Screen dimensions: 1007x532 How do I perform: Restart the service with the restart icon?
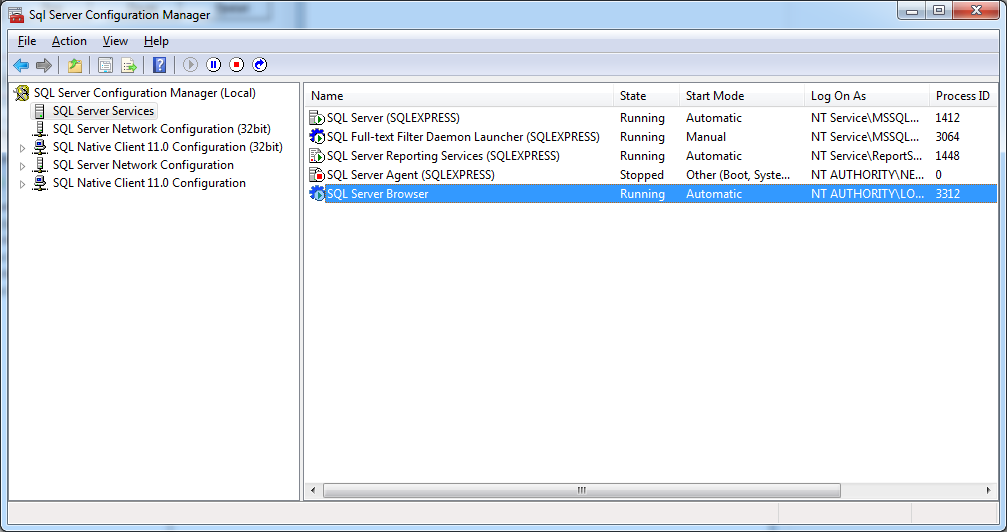260,65
